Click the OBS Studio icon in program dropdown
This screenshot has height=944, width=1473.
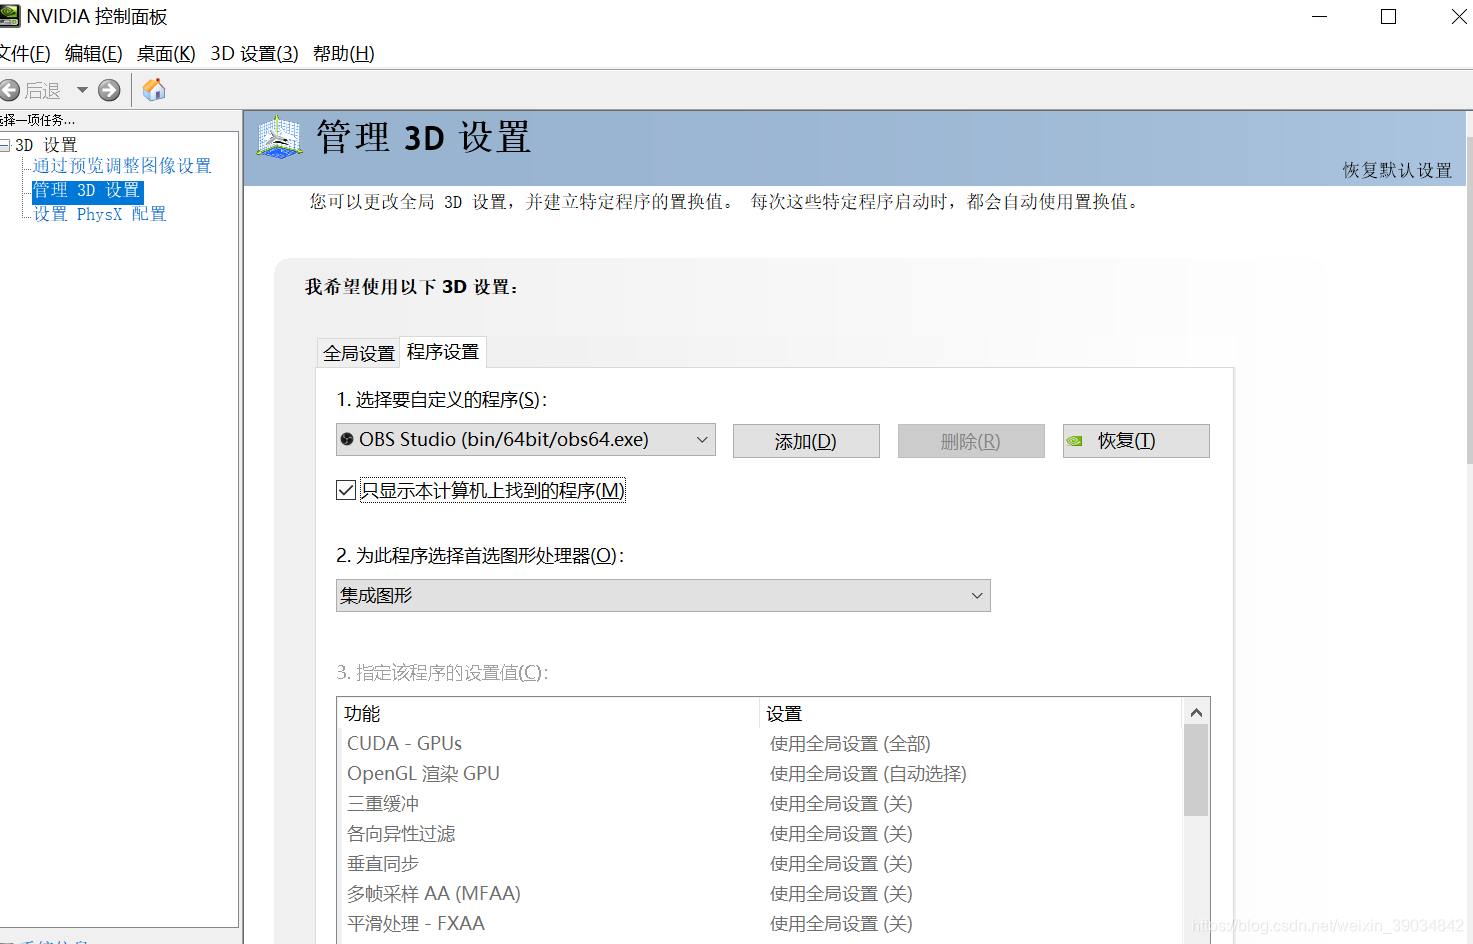pos(347,439)
